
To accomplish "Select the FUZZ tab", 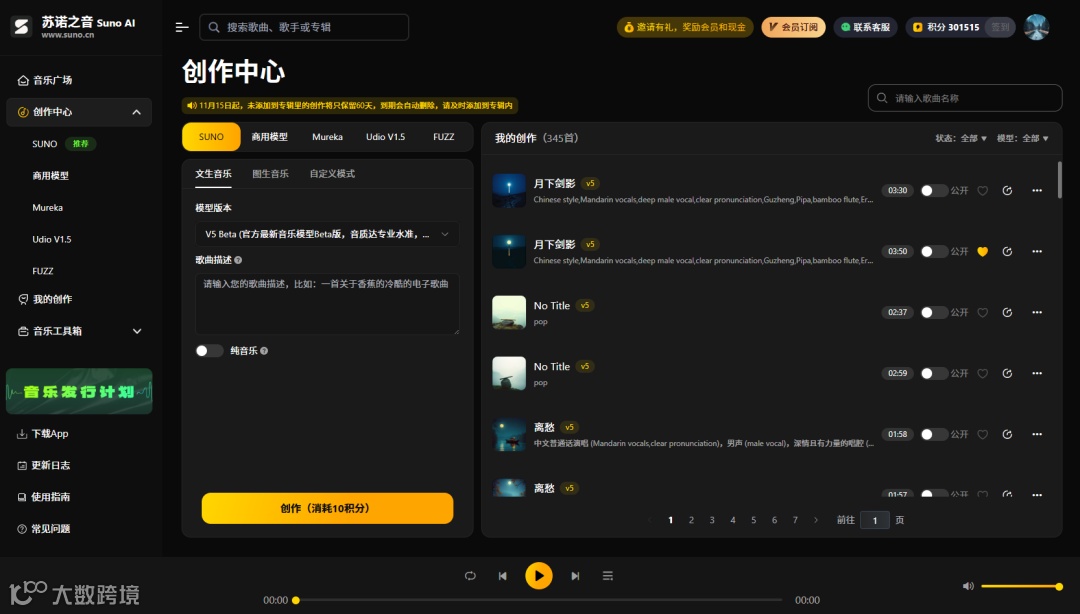I will coord(444,137).
